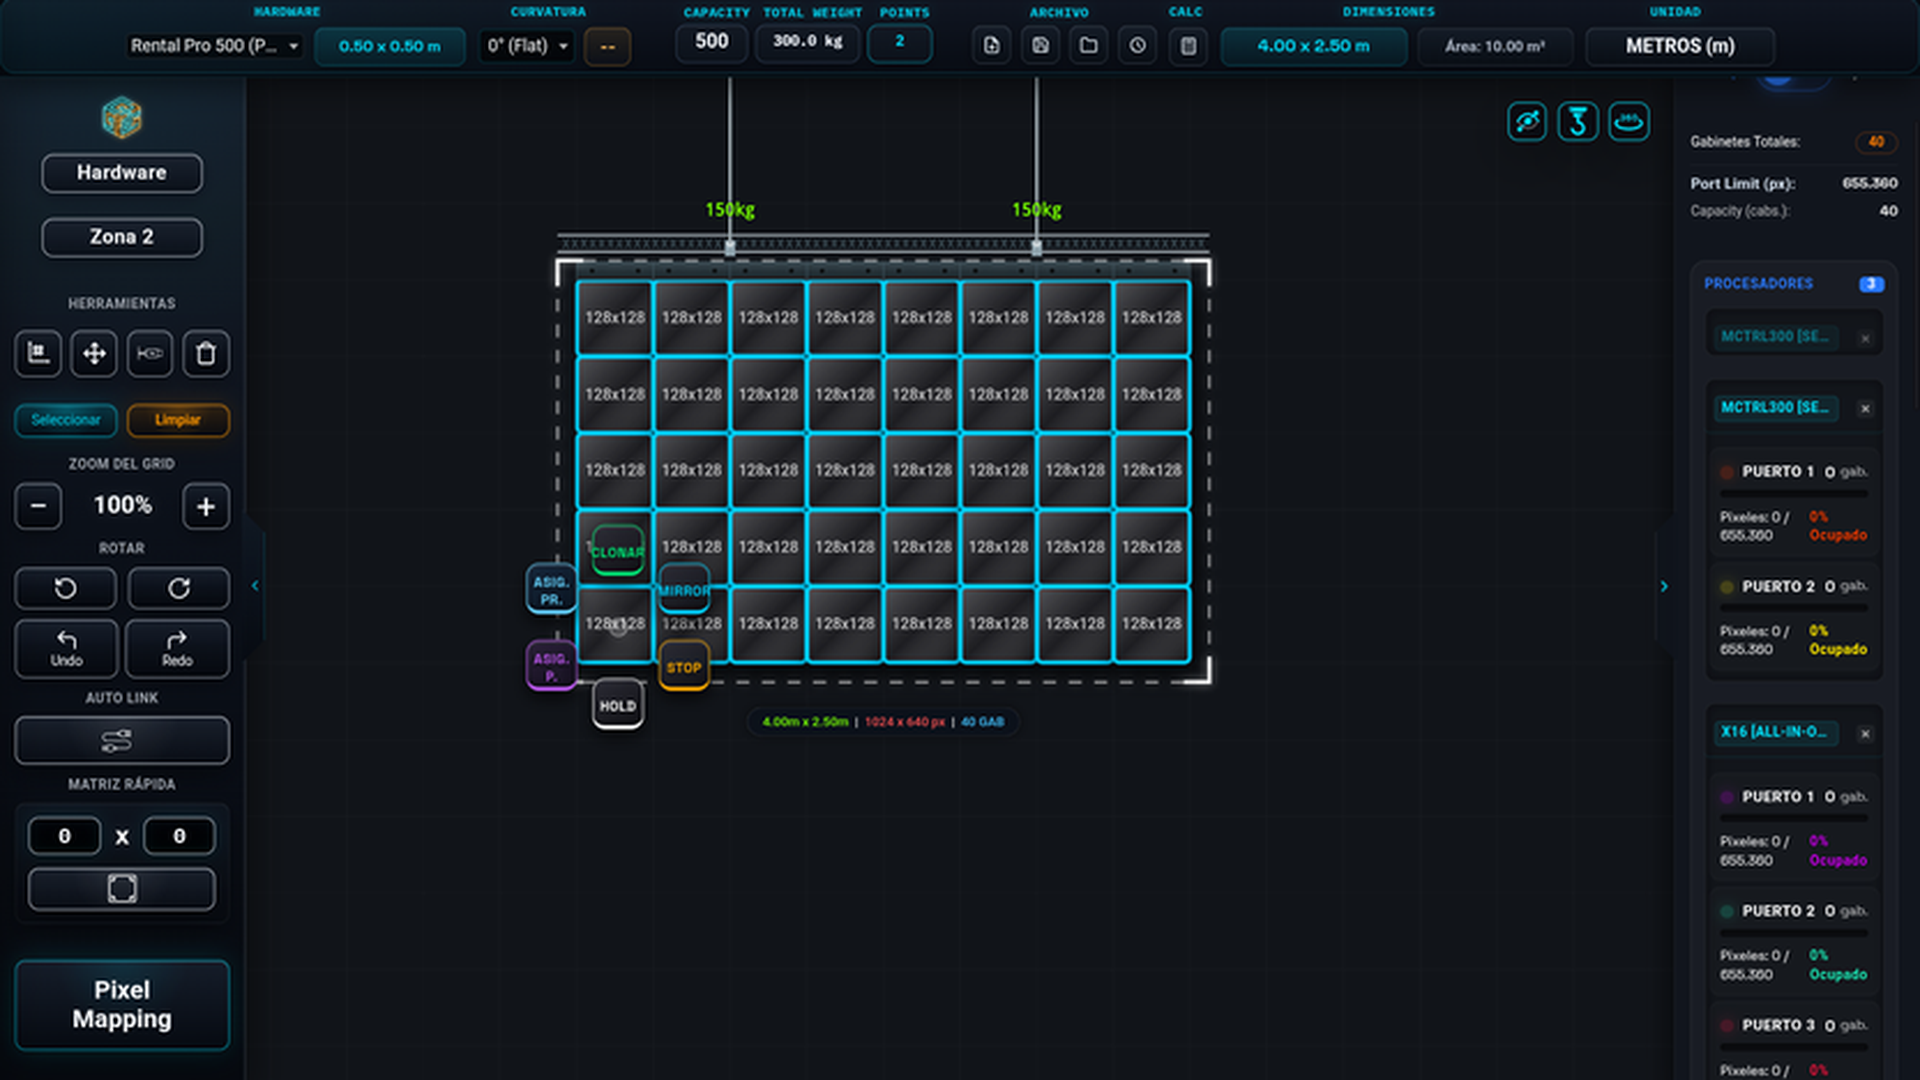Collapse the left sidebar arrow
Screen dimensions: 1920x1080
(255, 586)
